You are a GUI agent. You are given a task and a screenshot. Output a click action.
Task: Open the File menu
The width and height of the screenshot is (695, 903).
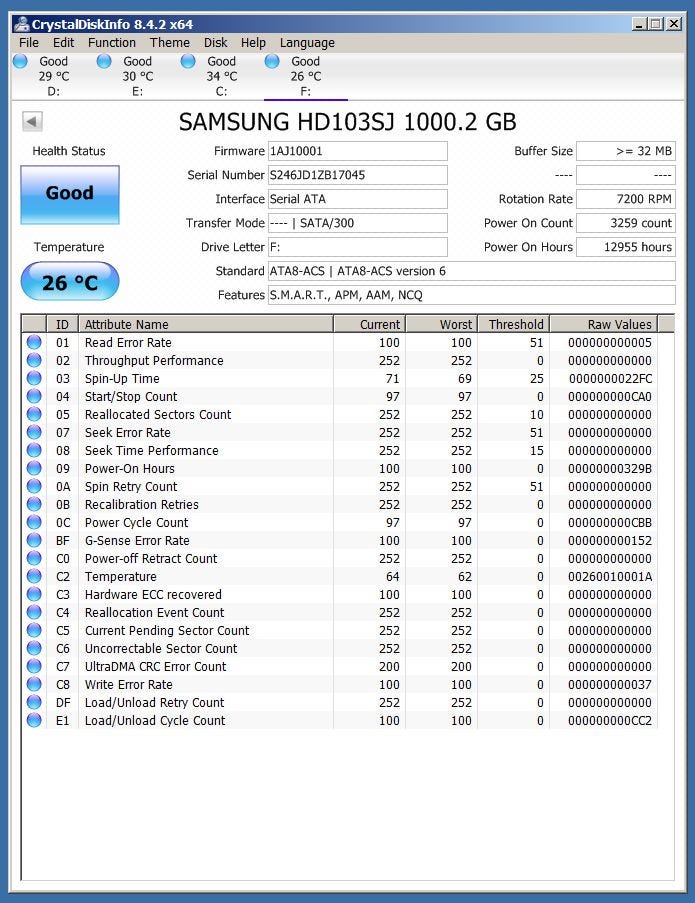[29, 43]
